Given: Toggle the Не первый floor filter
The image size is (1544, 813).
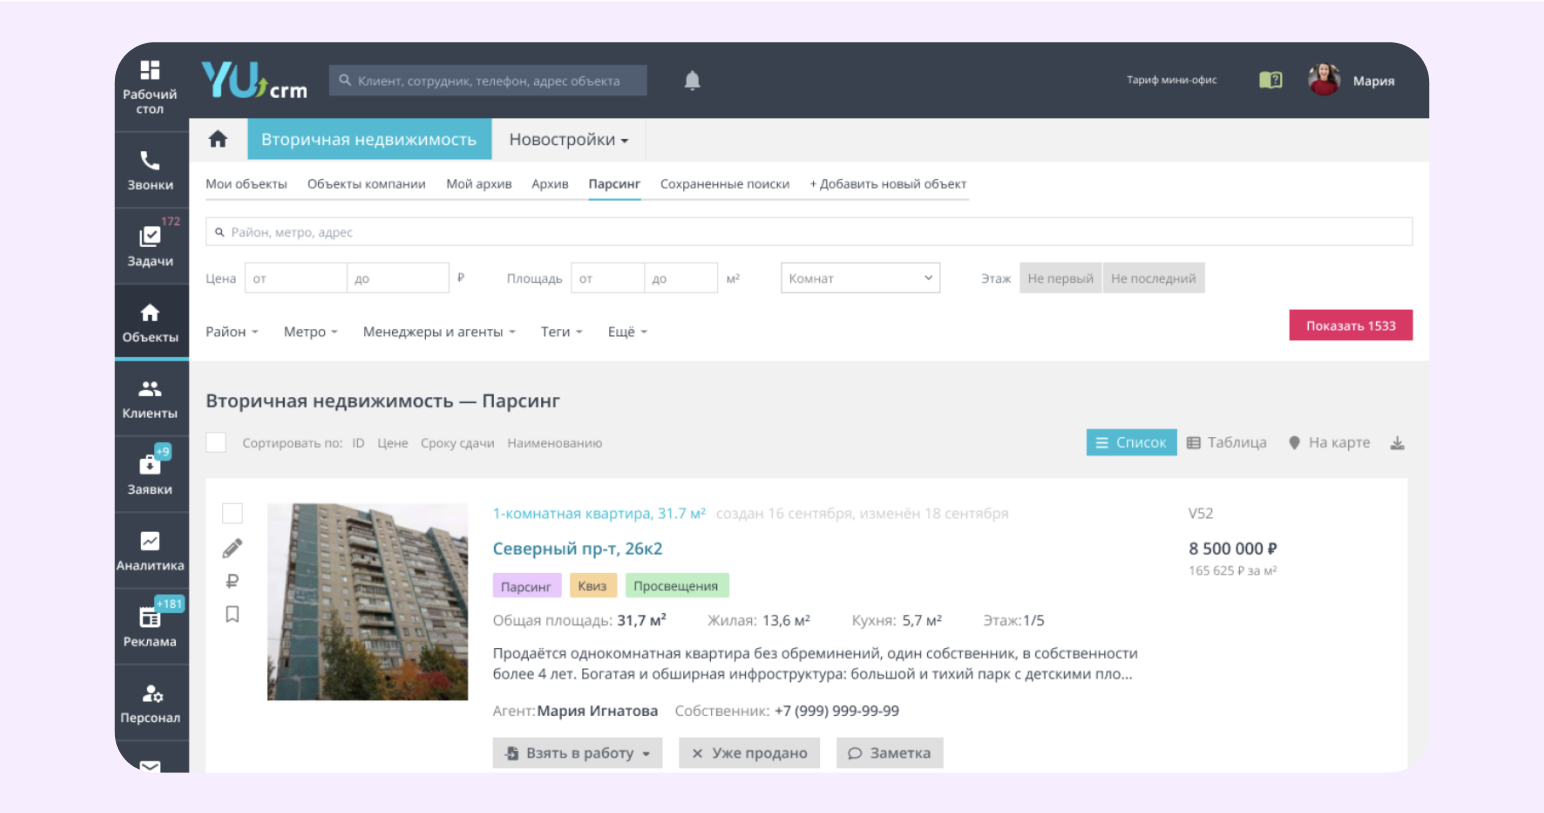Looking at the screenshot, I should [x=1060, y=278].
